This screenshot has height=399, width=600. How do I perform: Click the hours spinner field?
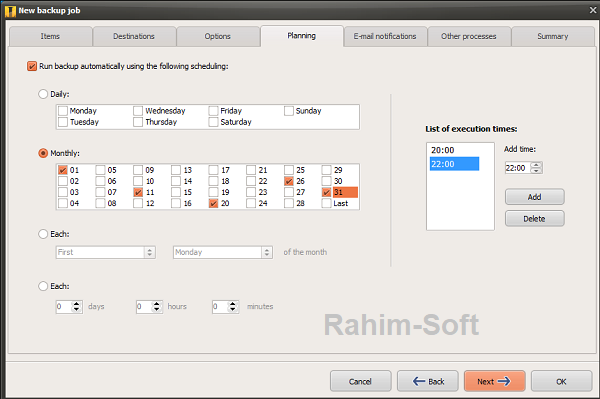pos(149,306)
